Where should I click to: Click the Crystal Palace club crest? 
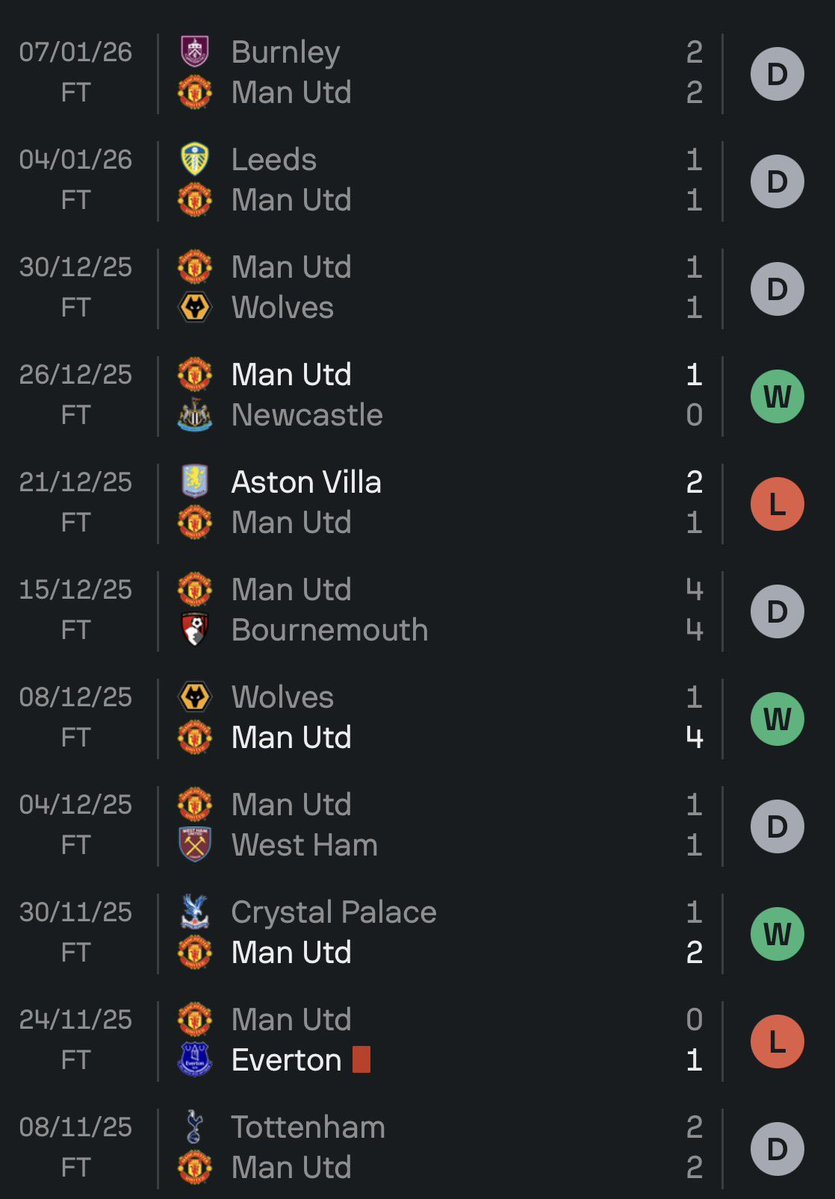tap(194, 912)
